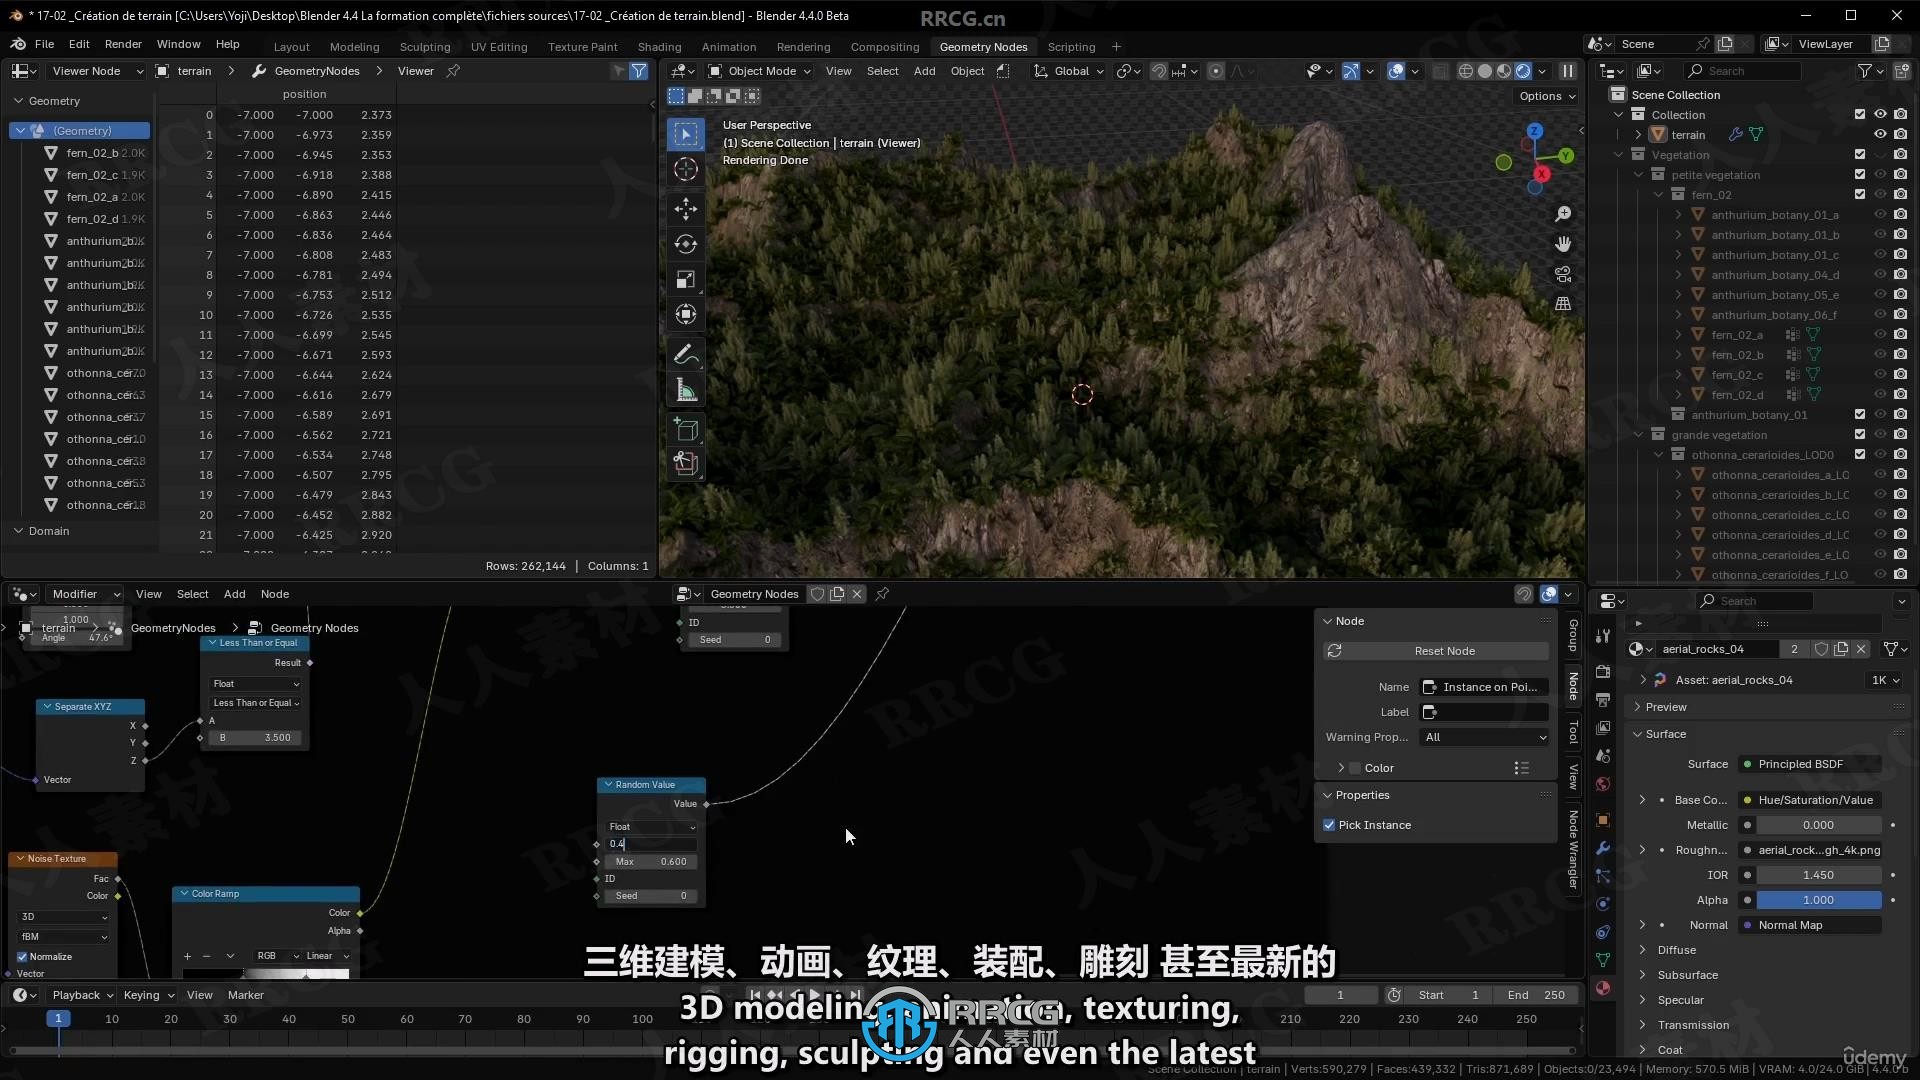Expand the Subsurface material panel
This screenshot has width=1920, height=1080.
(x=1642, y=975)
